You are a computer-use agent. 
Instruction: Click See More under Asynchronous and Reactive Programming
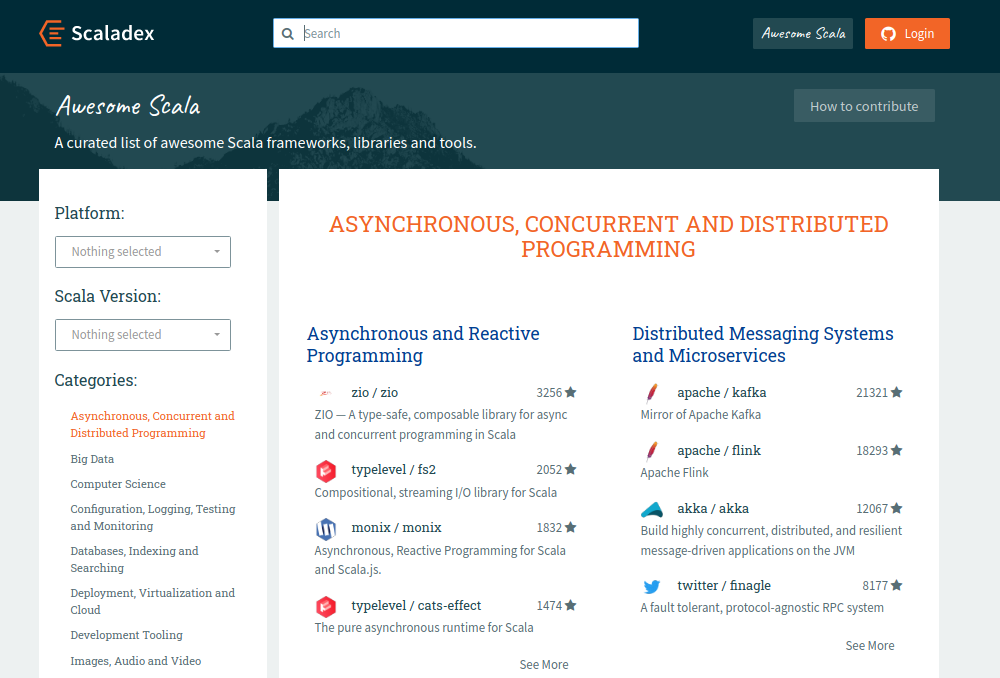544,665
